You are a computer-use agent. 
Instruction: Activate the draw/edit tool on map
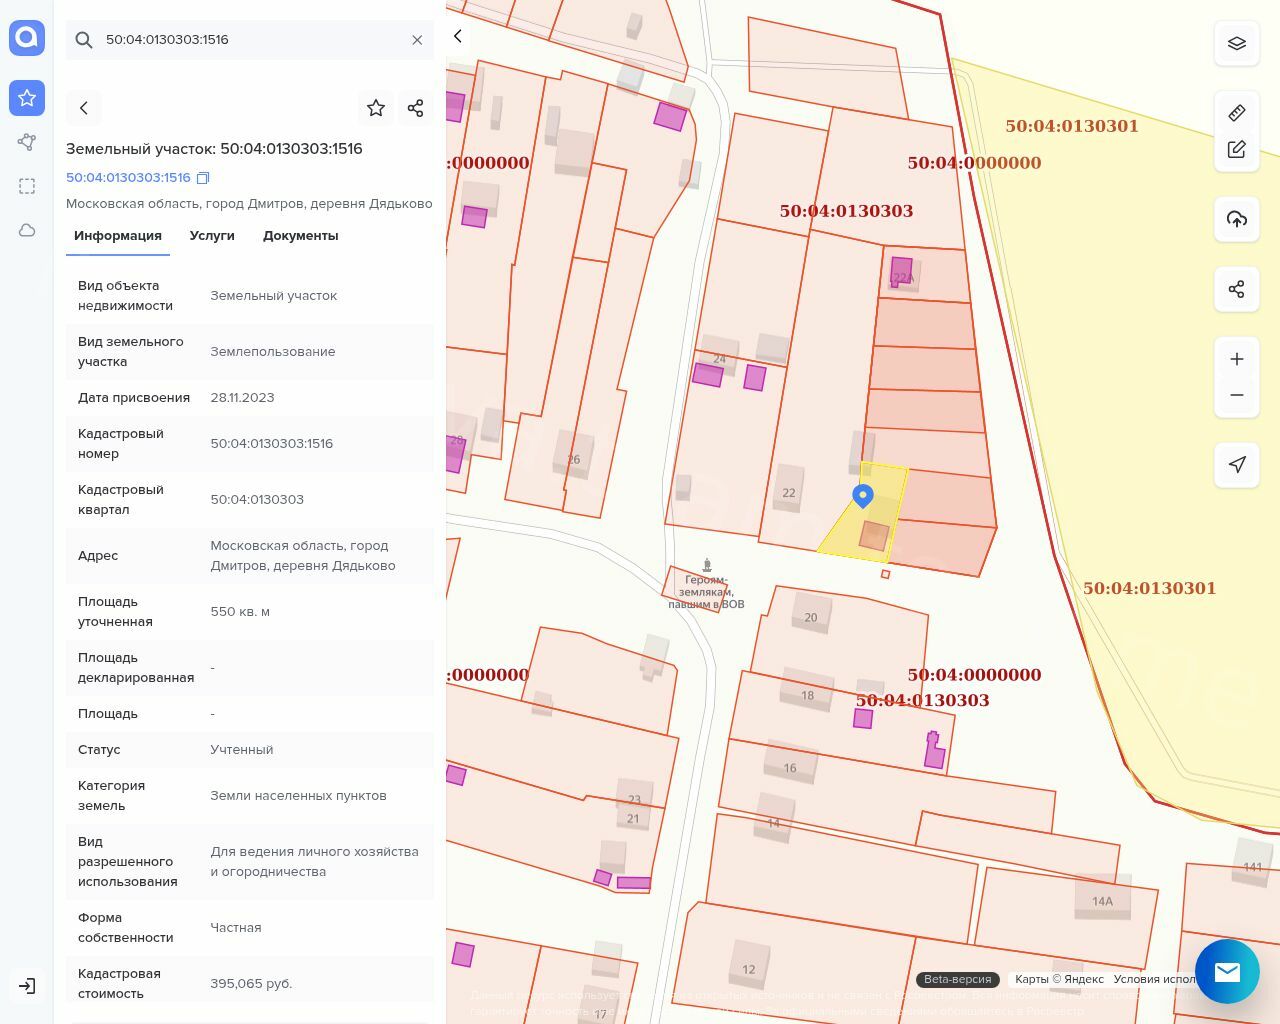[1236, 149]
